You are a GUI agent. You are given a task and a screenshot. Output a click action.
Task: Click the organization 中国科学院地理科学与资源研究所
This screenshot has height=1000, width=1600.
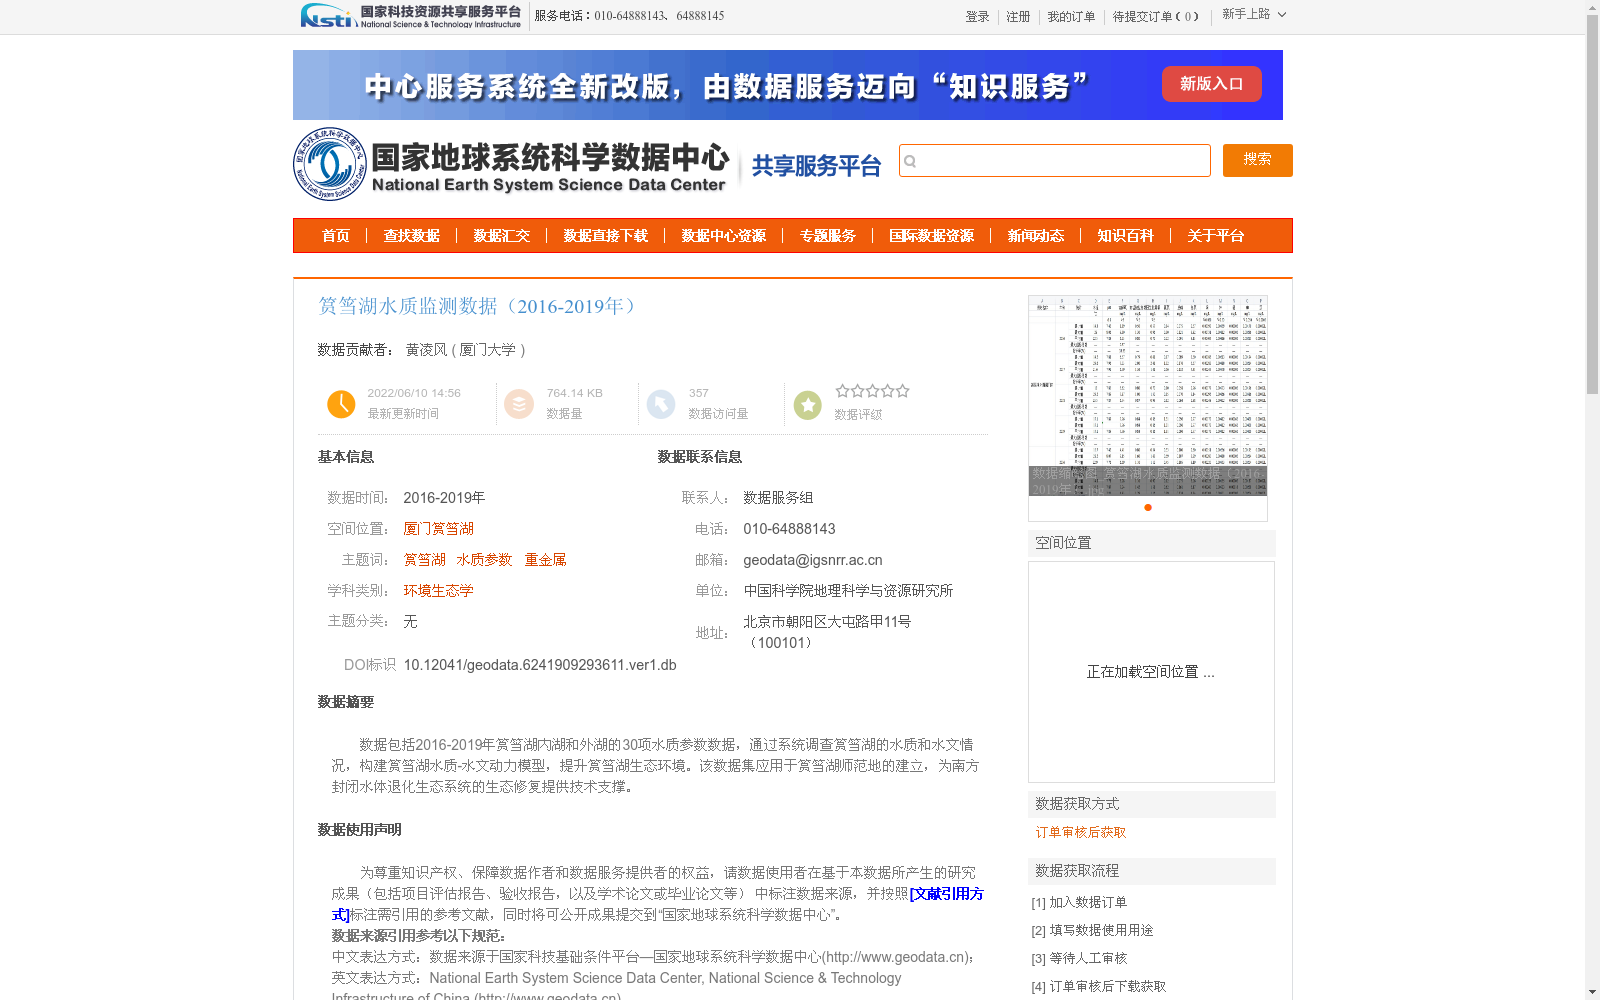(848, 591)
